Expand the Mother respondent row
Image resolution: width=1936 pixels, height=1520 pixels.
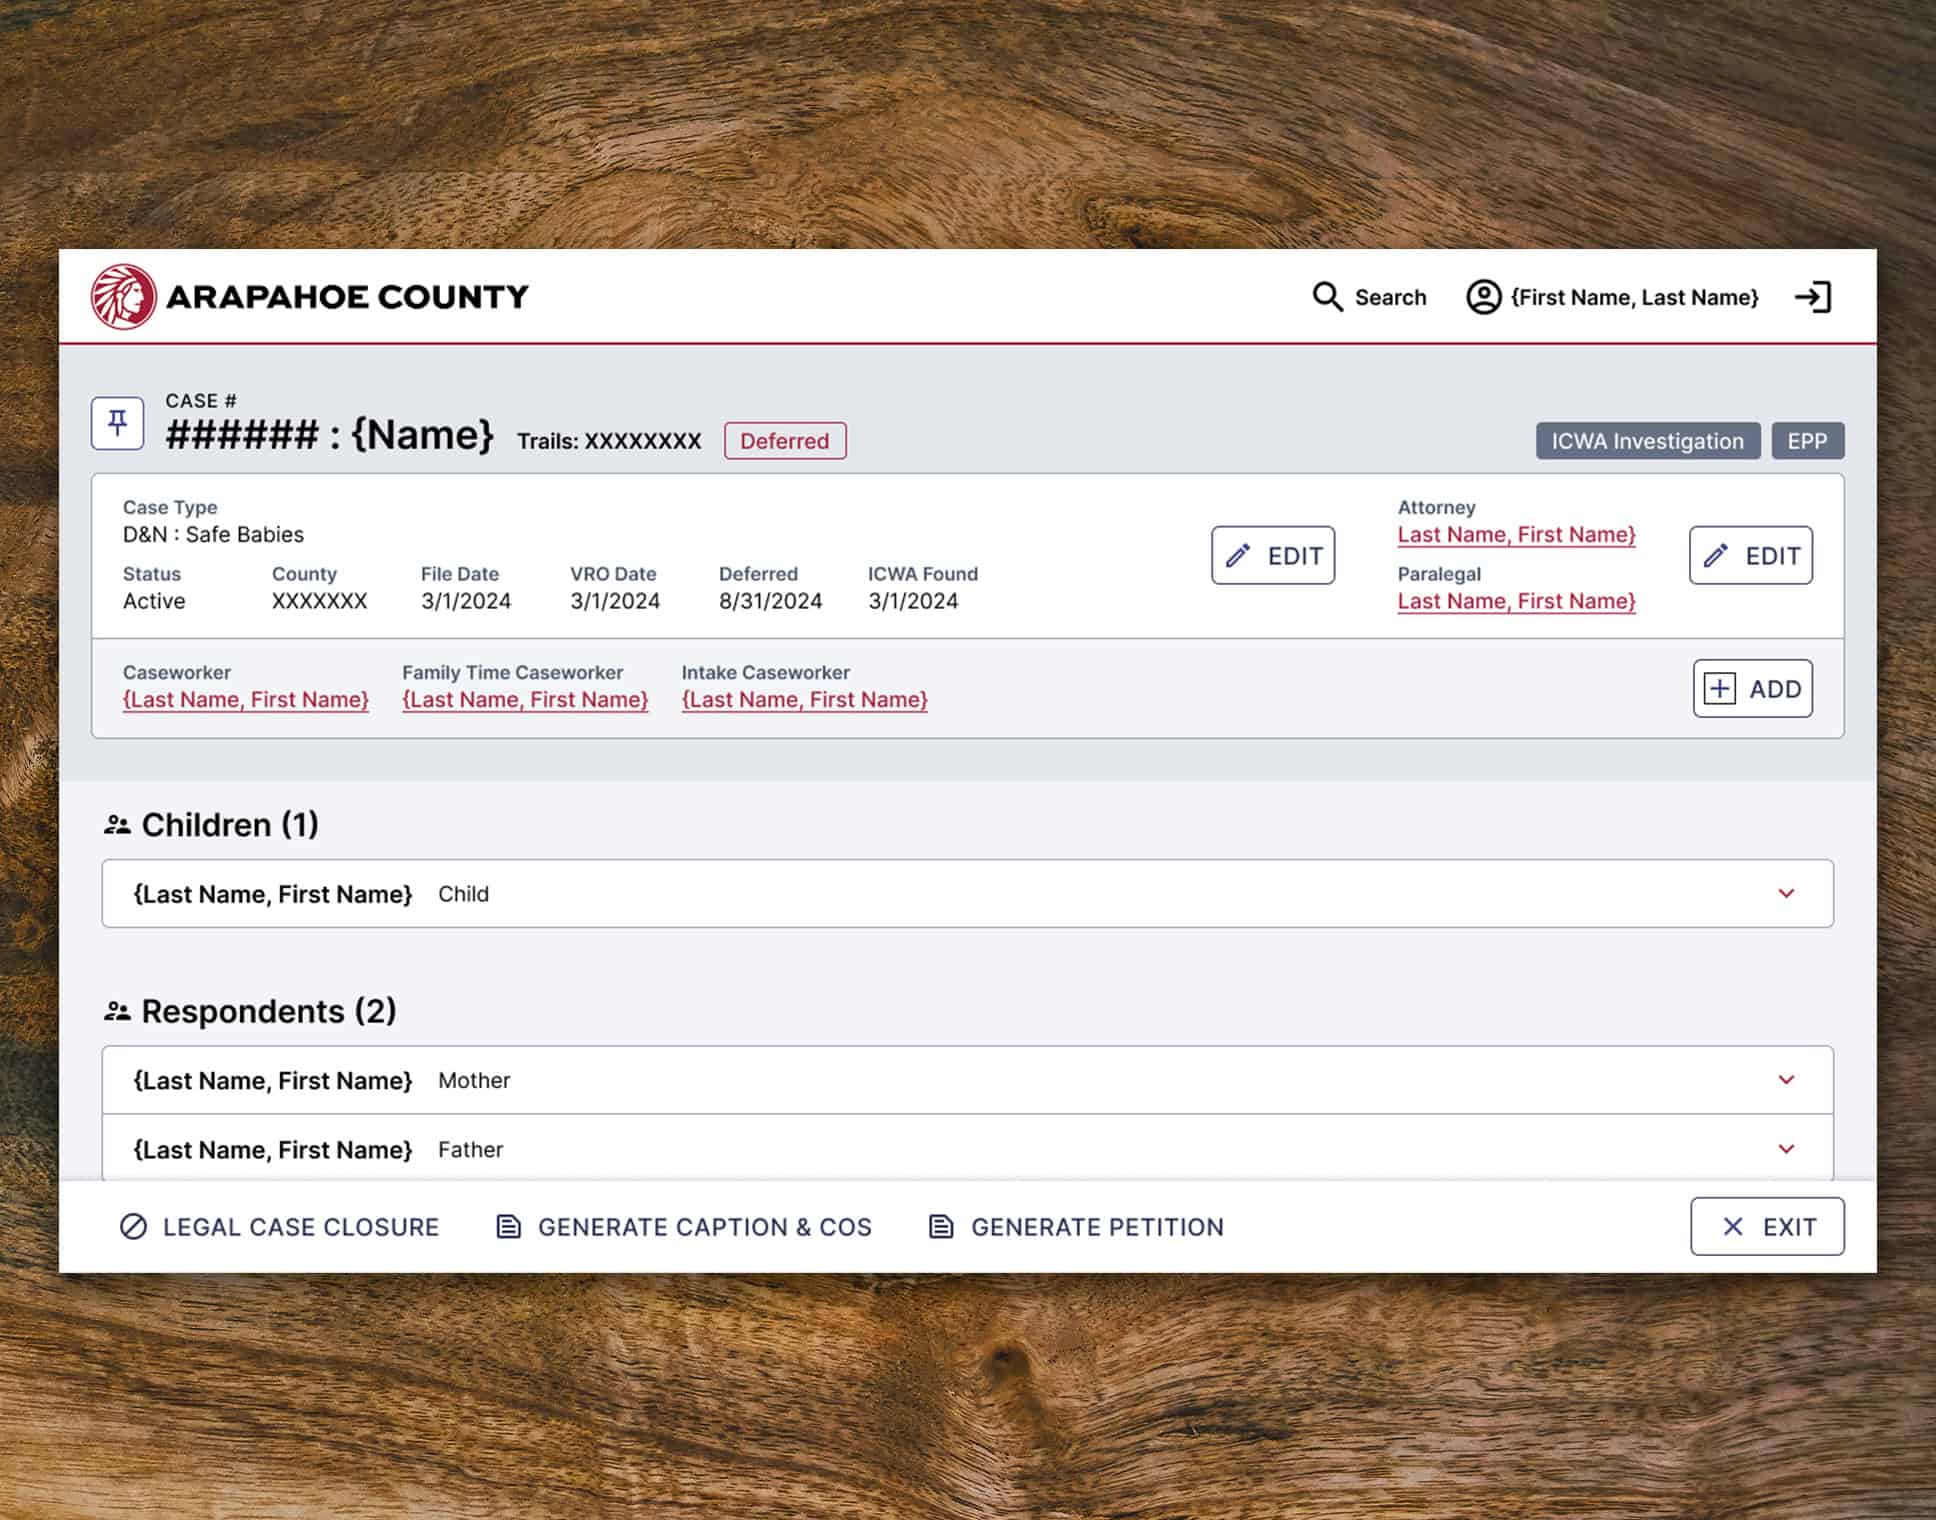[x=1786, y=1080]
